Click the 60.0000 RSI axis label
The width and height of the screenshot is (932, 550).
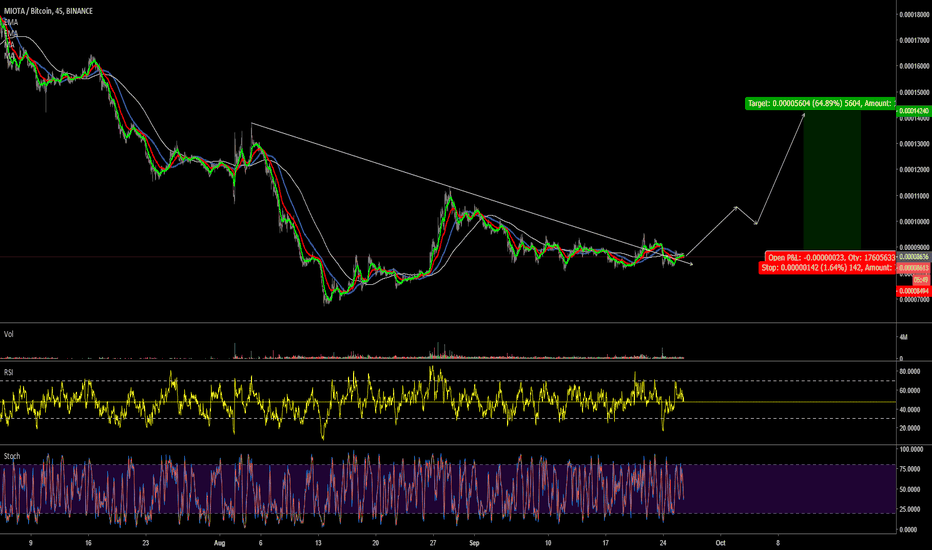[x=910, y=391]
